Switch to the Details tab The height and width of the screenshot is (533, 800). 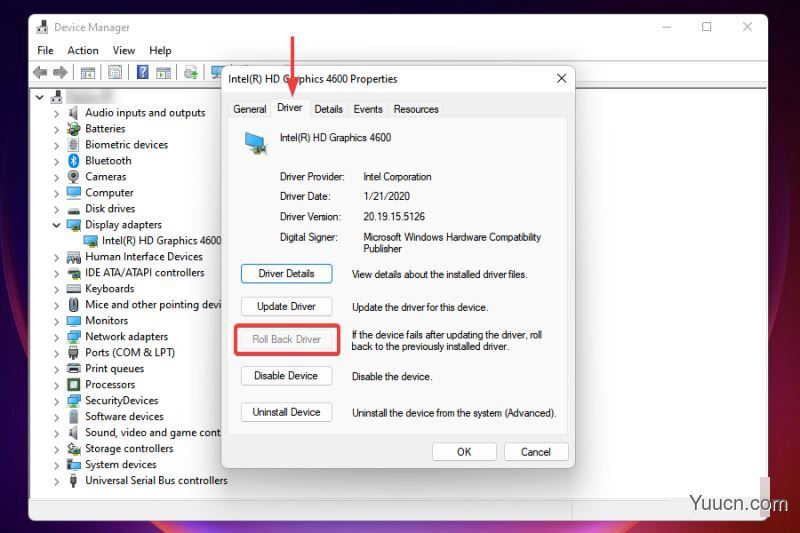click(328, 109)
